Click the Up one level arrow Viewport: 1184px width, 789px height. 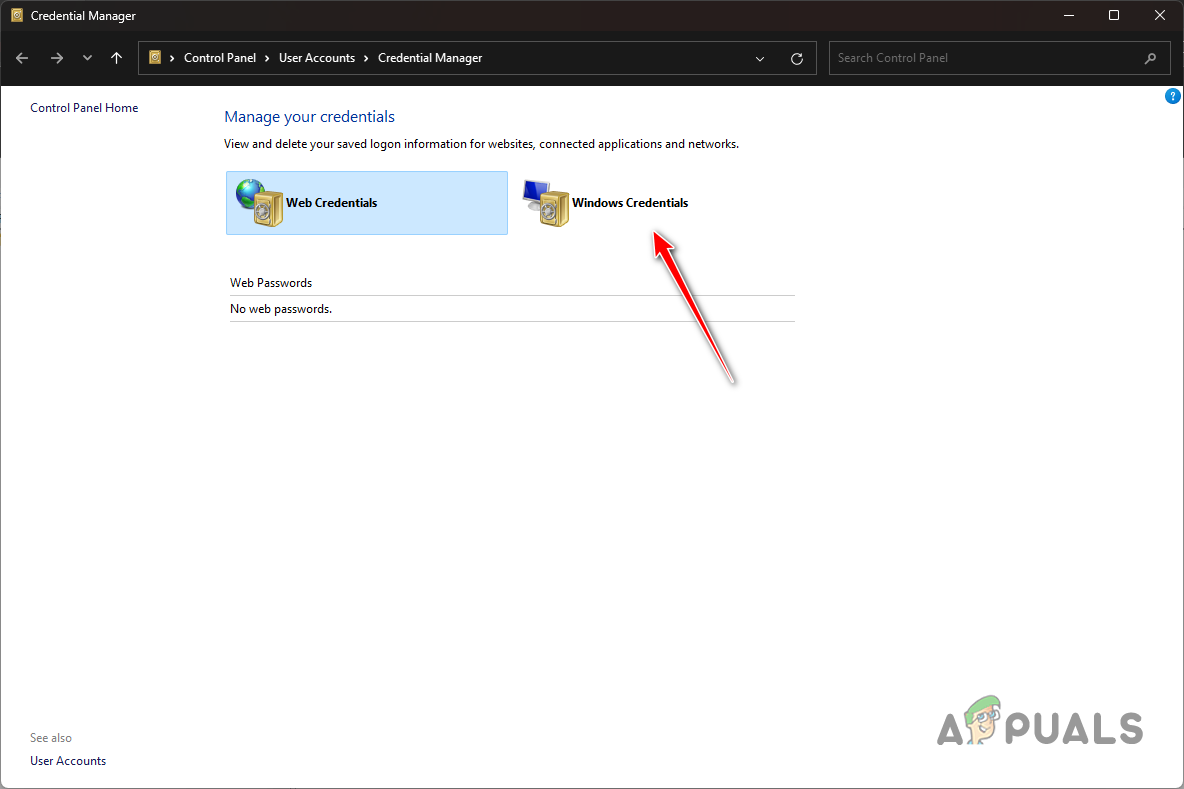pos(116,58)
